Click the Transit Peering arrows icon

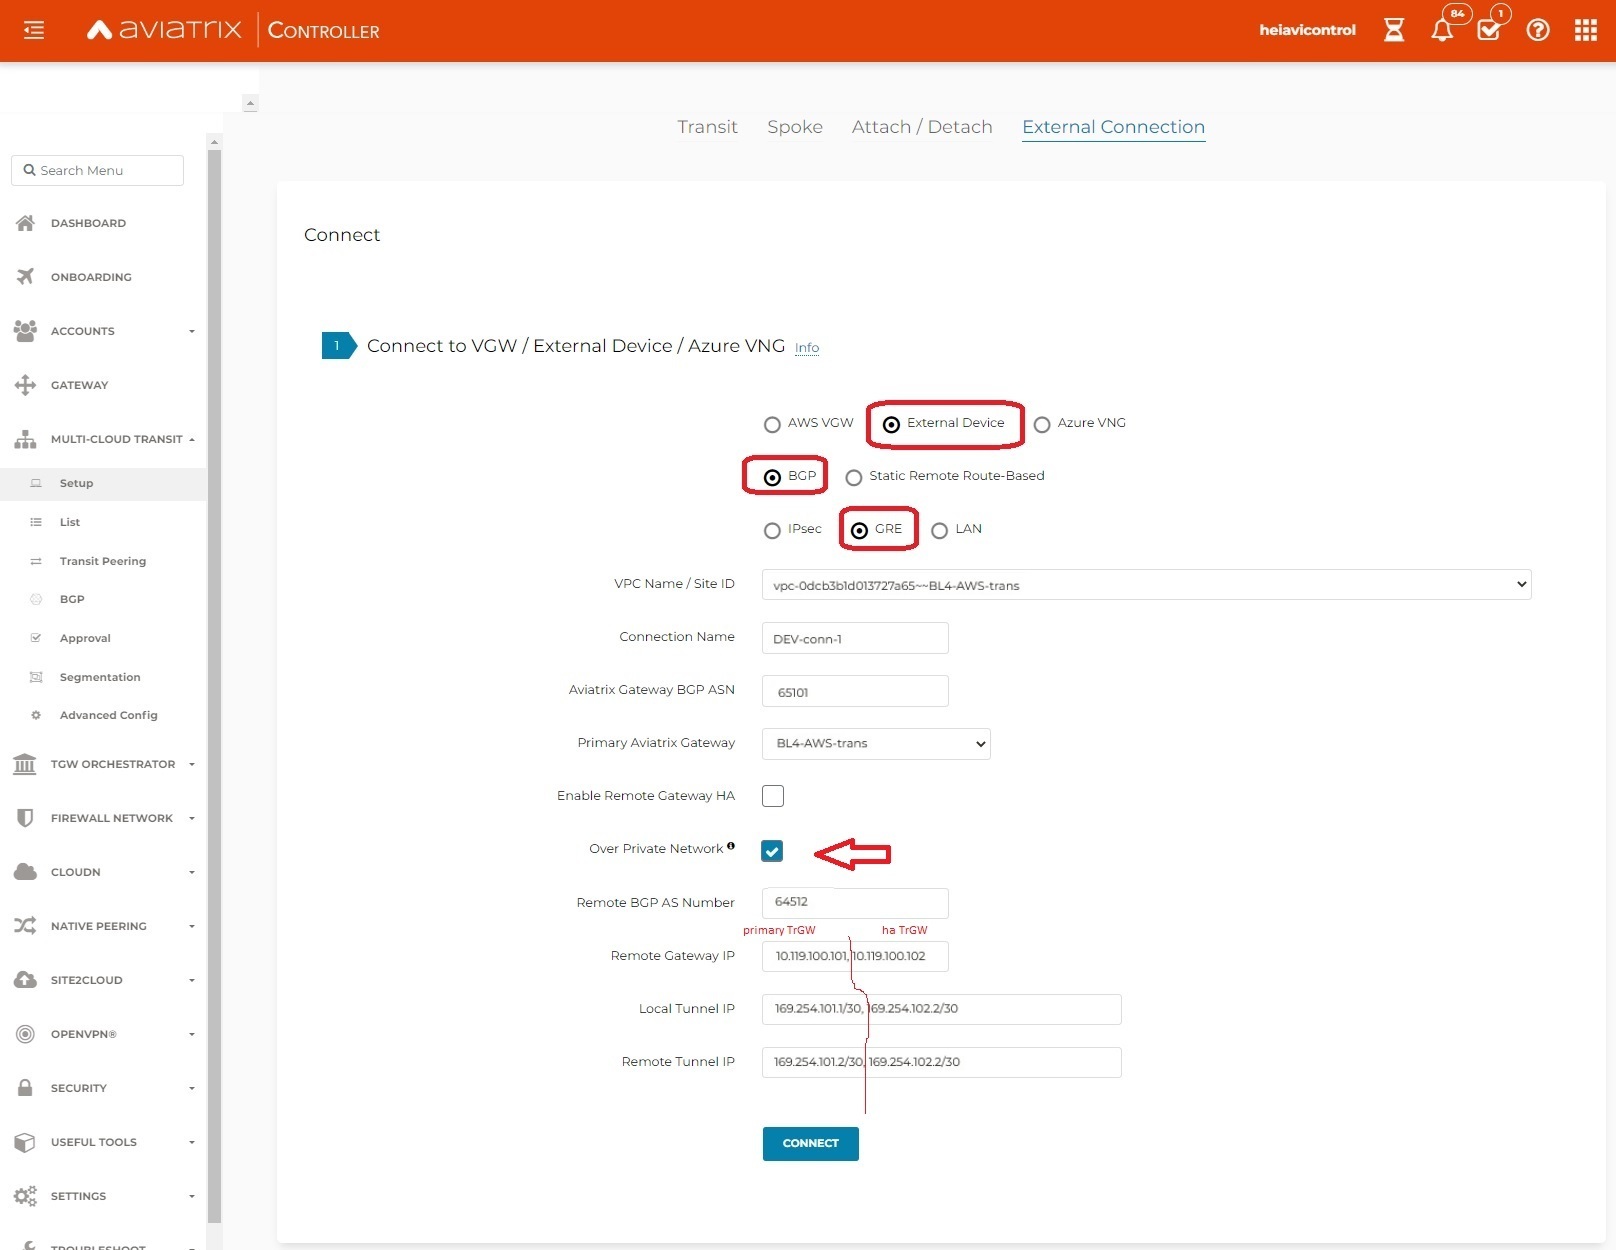click(36, 561)
